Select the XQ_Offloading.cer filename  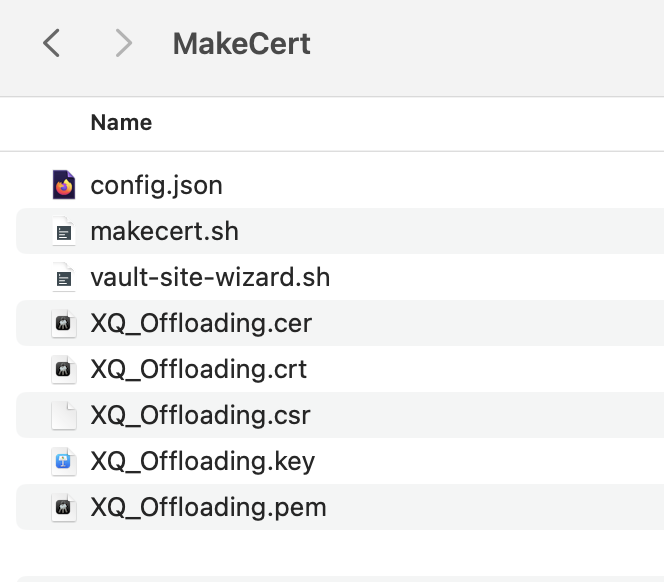[201, 324]
